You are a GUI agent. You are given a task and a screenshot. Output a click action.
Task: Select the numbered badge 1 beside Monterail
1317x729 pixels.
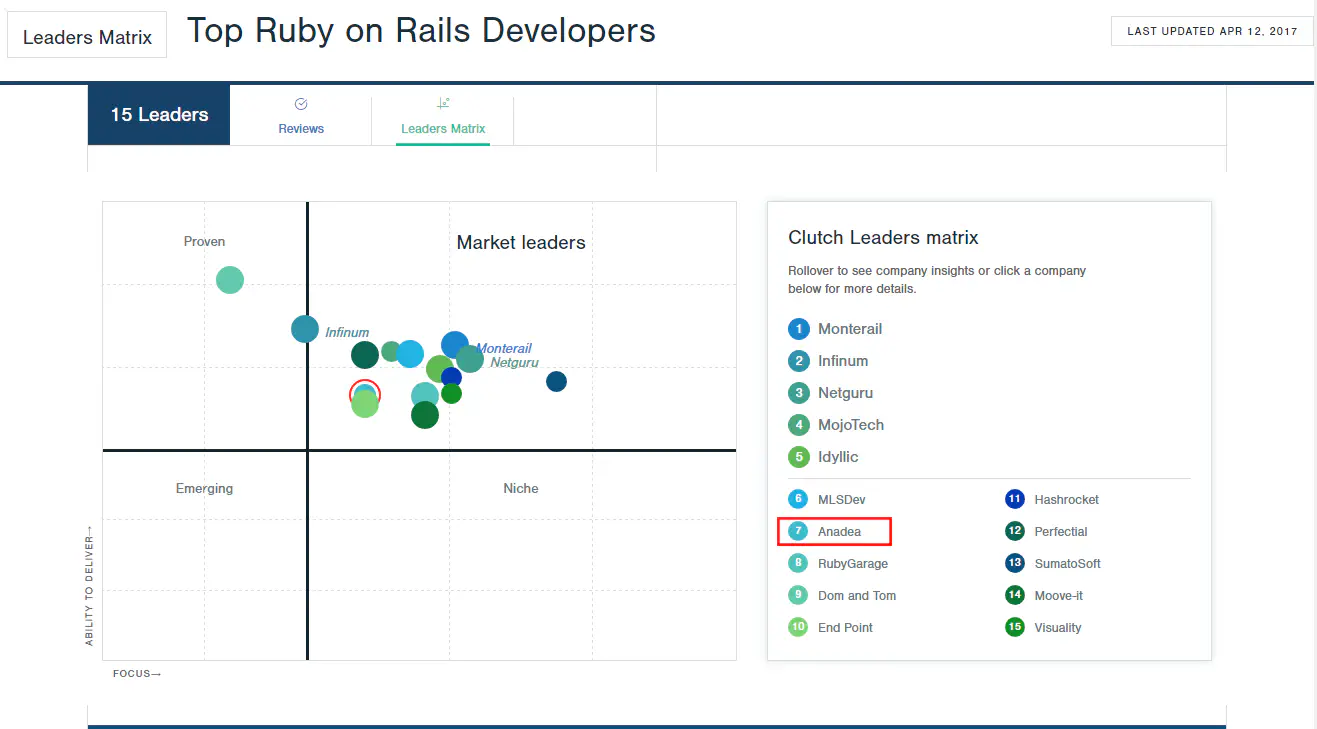(x=798, y=328)
